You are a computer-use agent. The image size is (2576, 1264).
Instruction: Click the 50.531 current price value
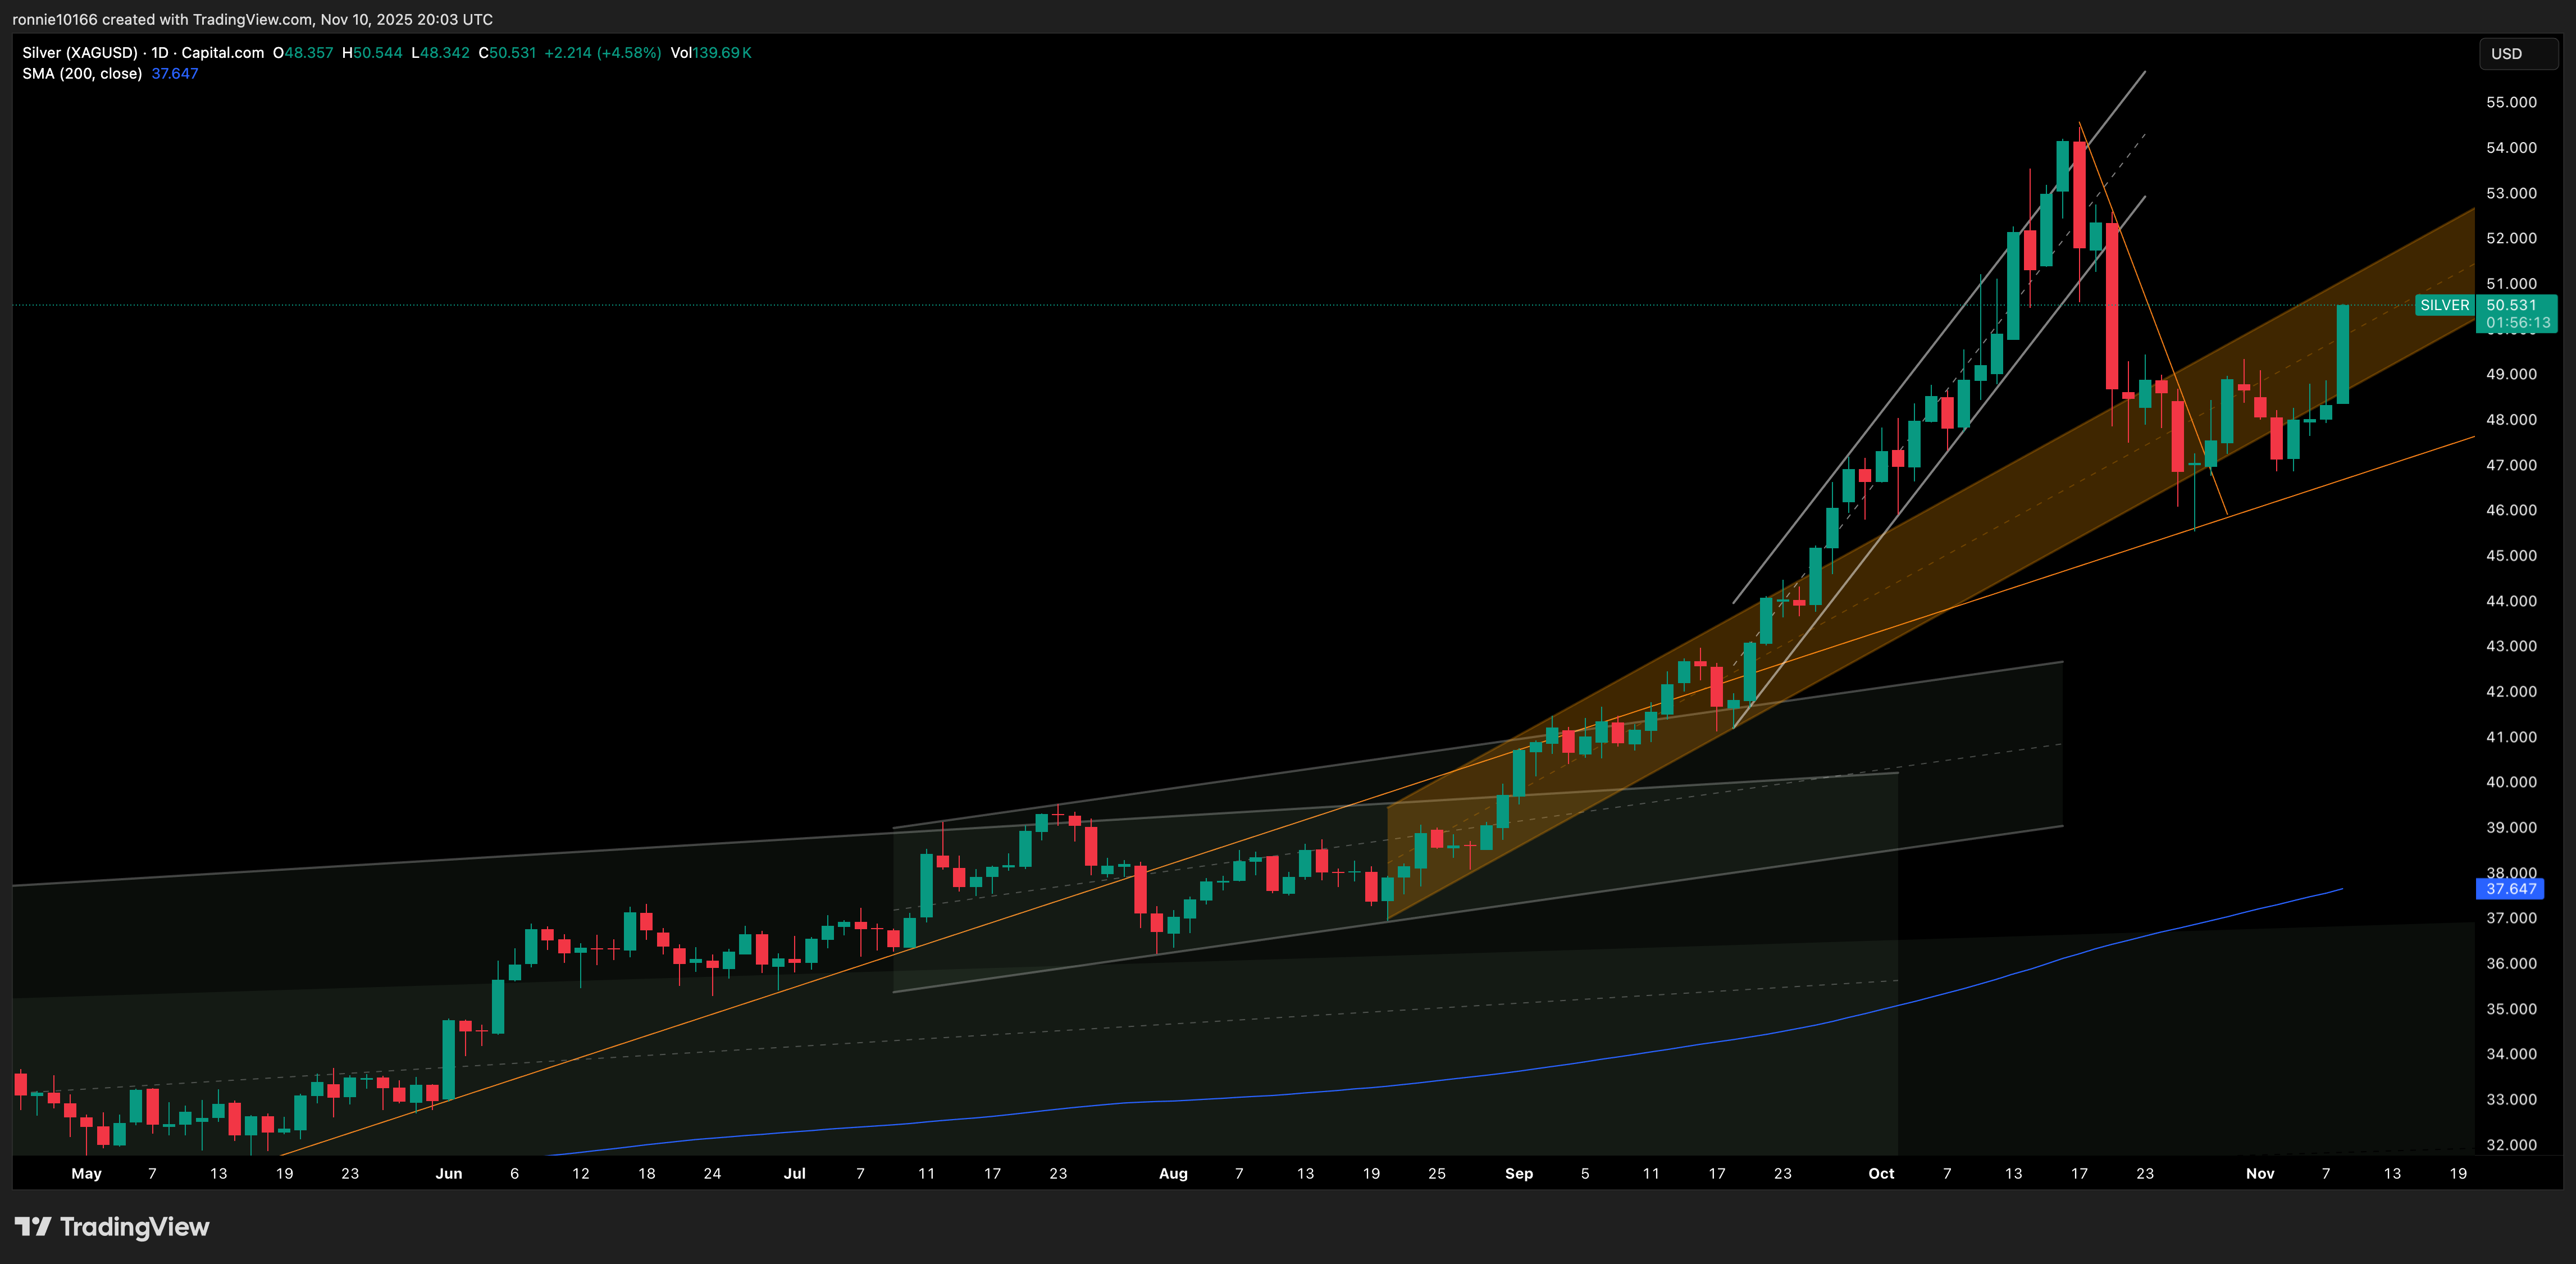[2511, 305]
